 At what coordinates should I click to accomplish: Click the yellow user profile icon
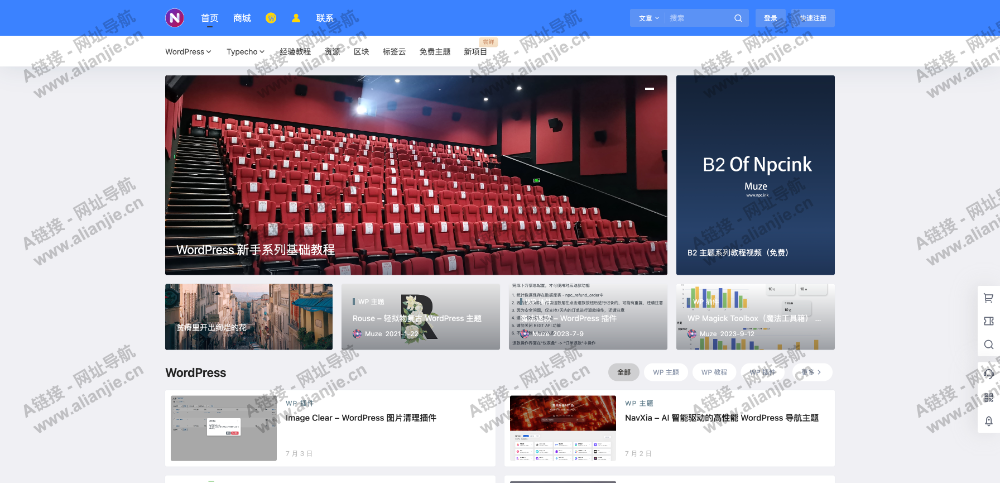point(296,18)
